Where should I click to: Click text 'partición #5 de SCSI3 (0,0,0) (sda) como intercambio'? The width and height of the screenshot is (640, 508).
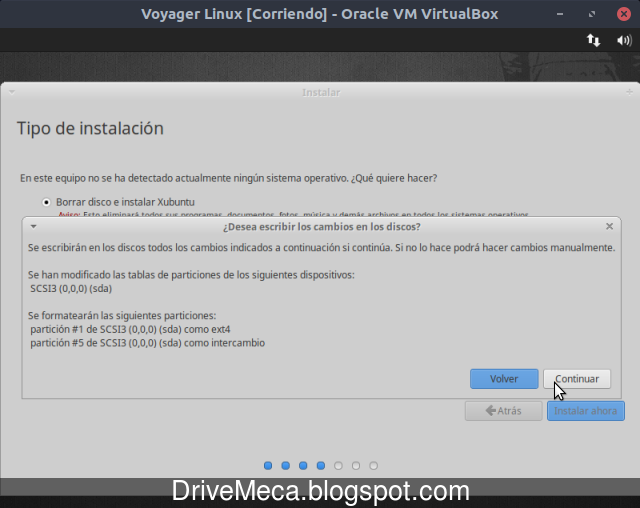click(x=147, y=343)
